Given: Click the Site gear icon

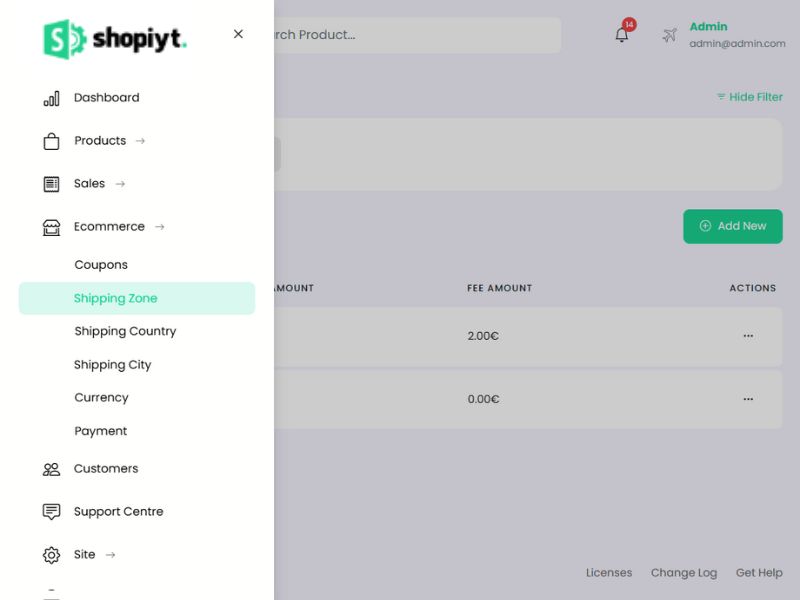Looking at the screenshot, I should tap(52, 555).
